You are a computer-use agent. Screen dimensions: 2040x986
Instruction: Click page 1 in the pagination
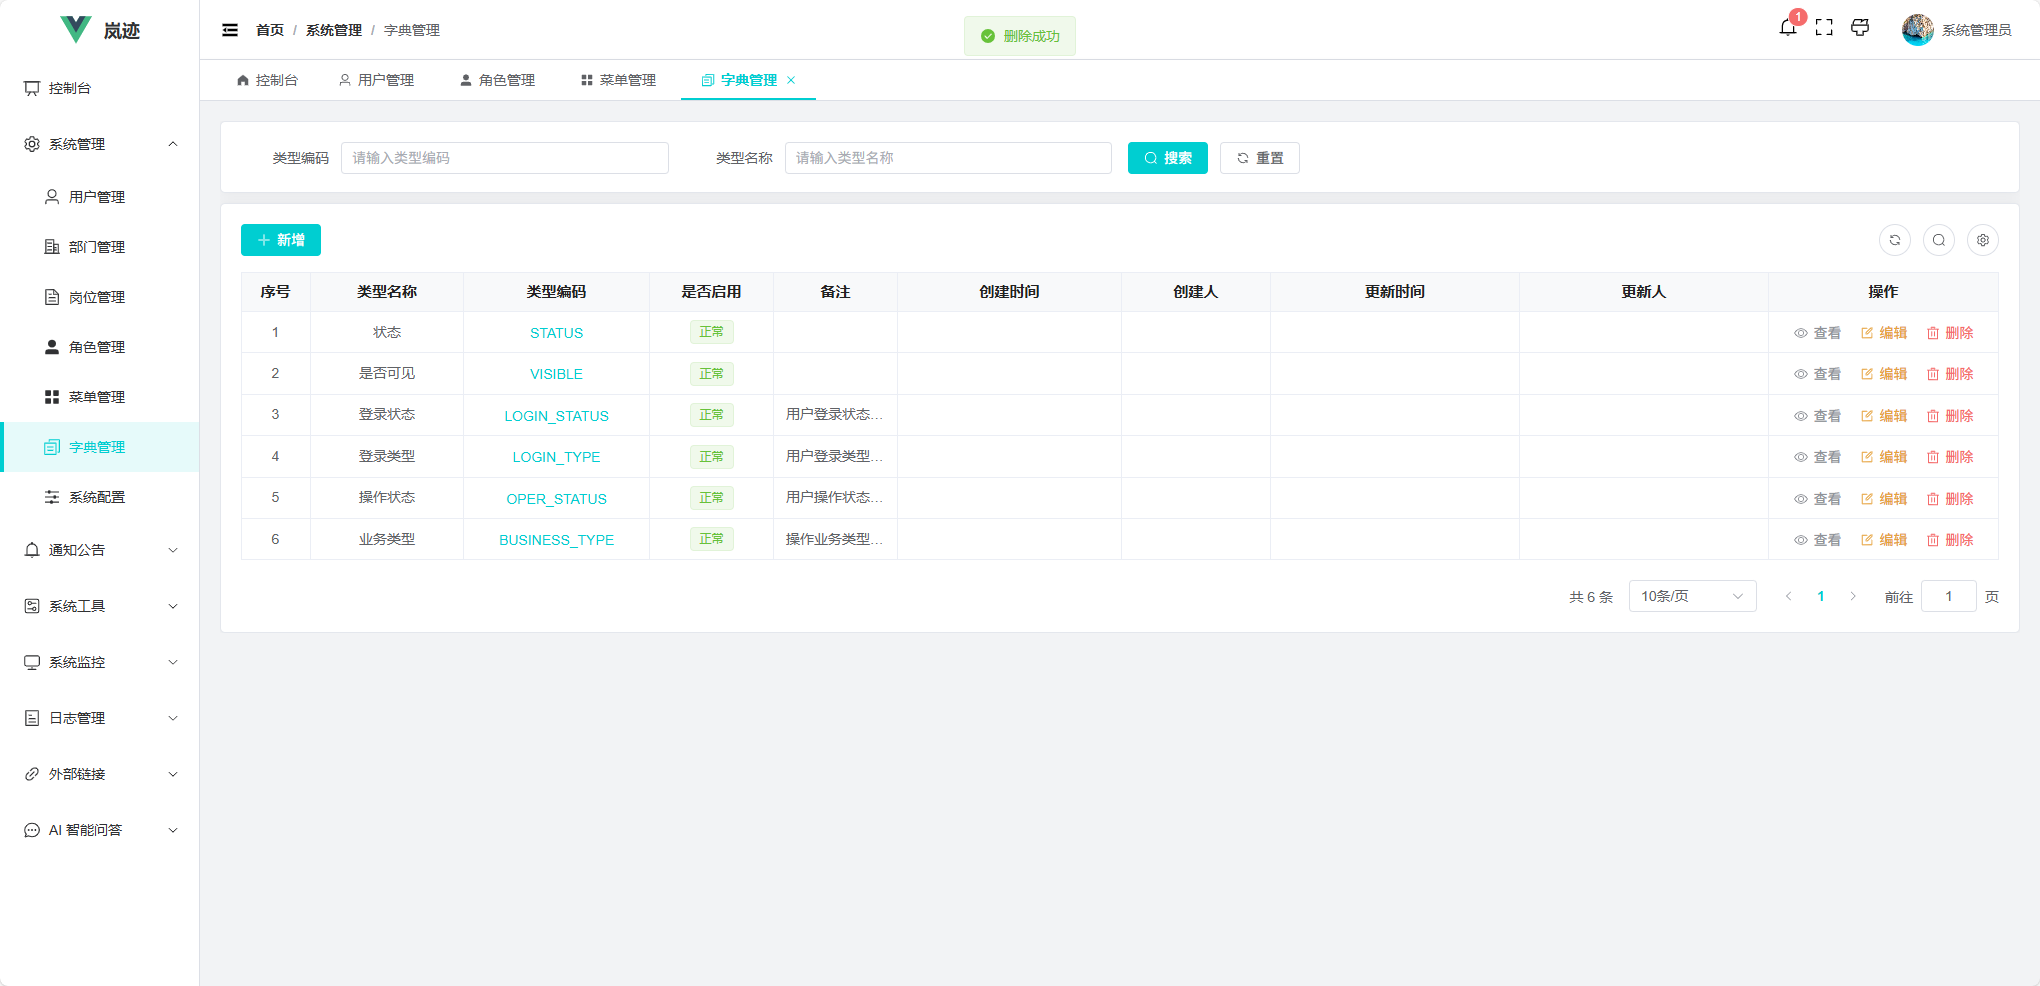(1821, 596)
